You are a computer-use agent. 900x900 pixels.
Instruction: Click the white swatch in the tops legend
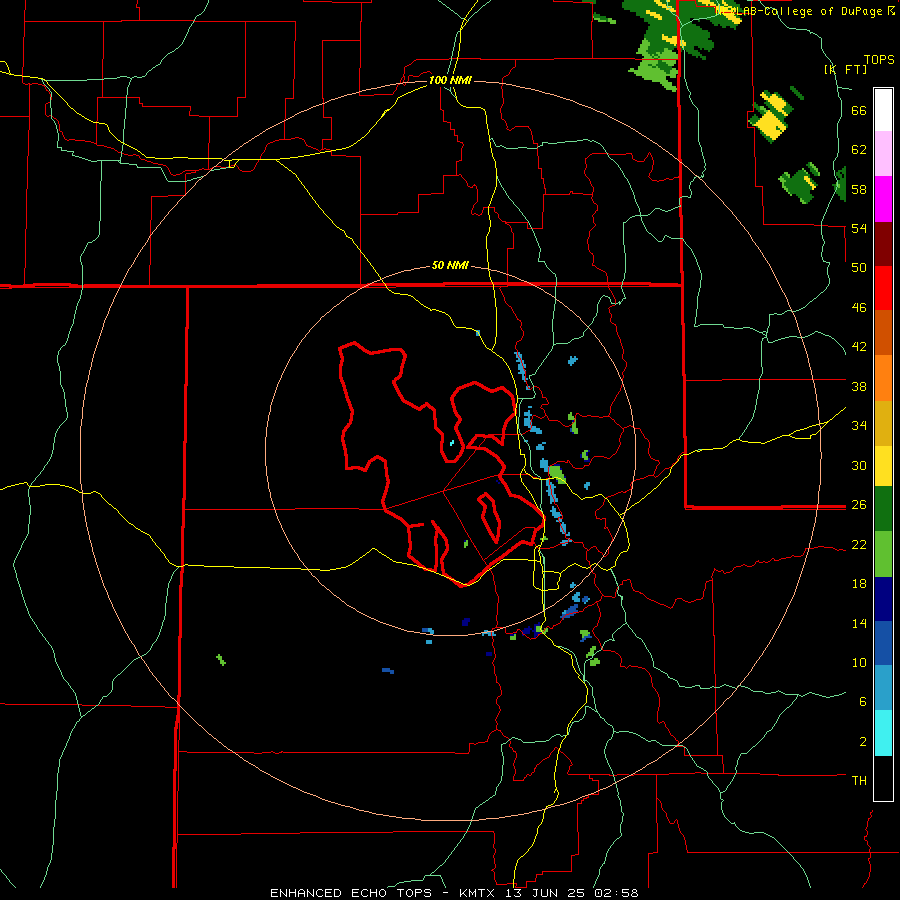[x=883, y=110]
